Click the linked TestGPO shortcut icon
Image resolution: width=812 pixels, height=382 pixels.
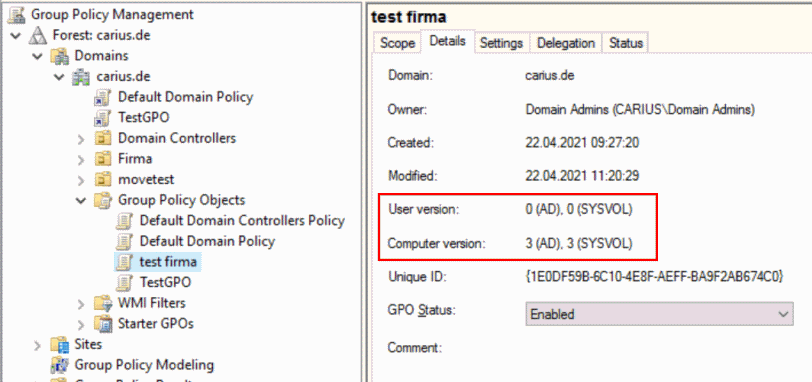[103, 118]
